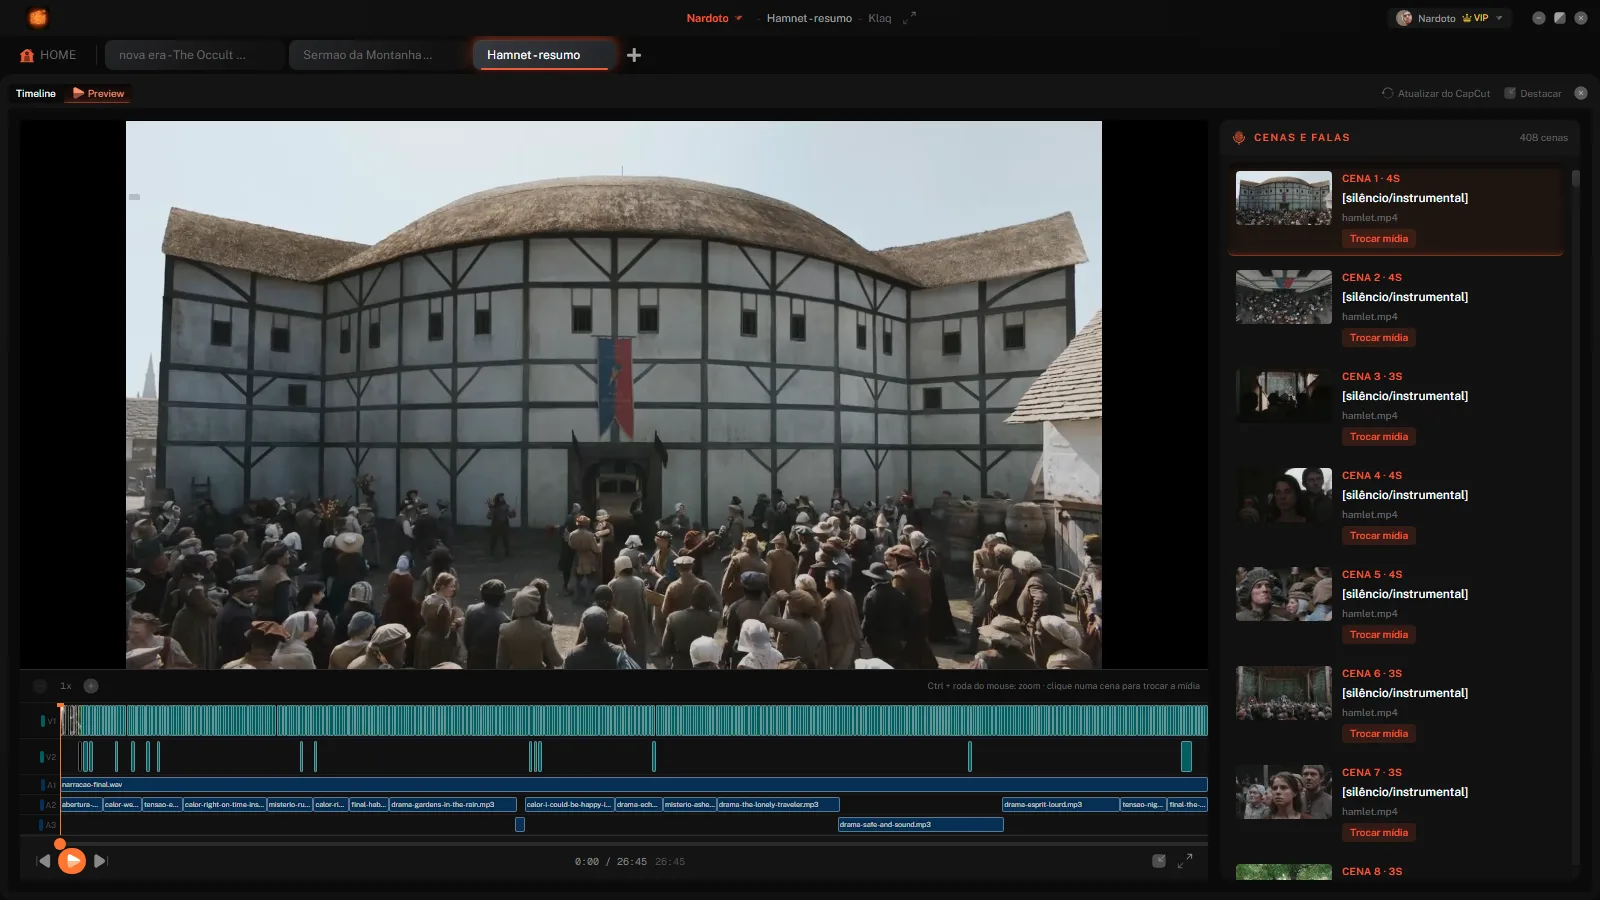Click the pop-in arrow icon next to fullscreen

(1159, 861)
